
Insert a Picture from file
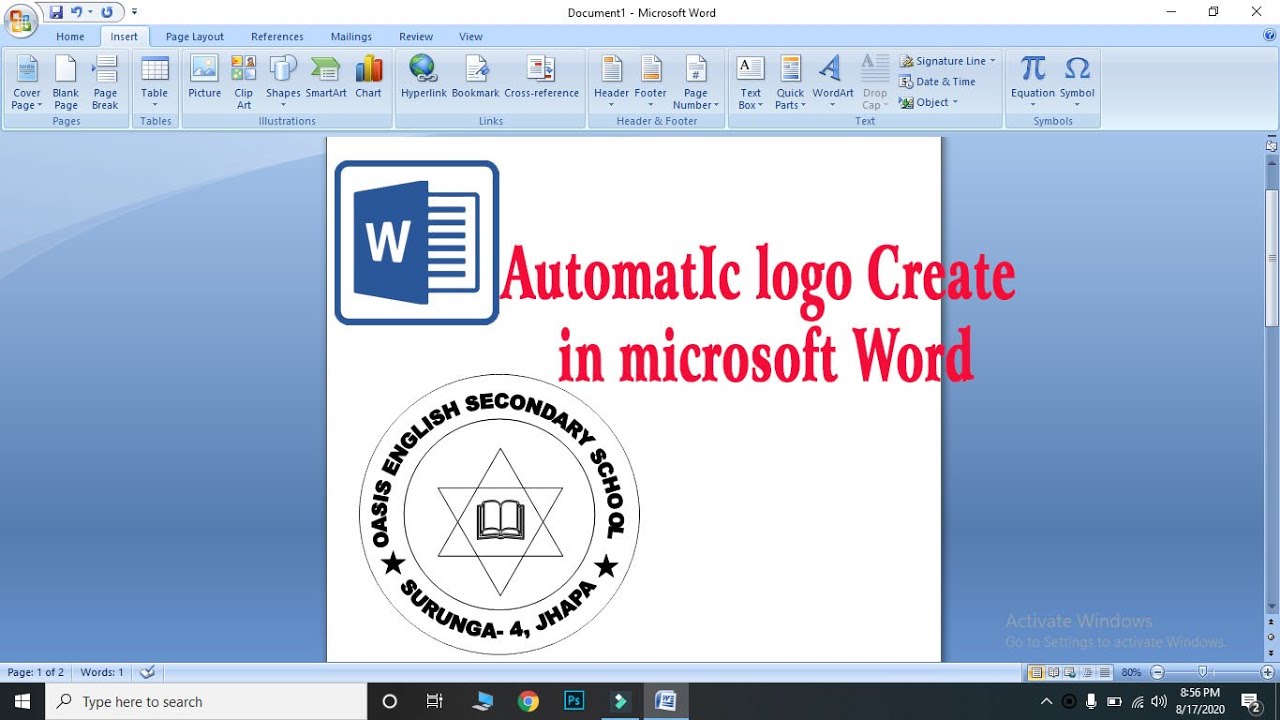[x=204, y=78]
